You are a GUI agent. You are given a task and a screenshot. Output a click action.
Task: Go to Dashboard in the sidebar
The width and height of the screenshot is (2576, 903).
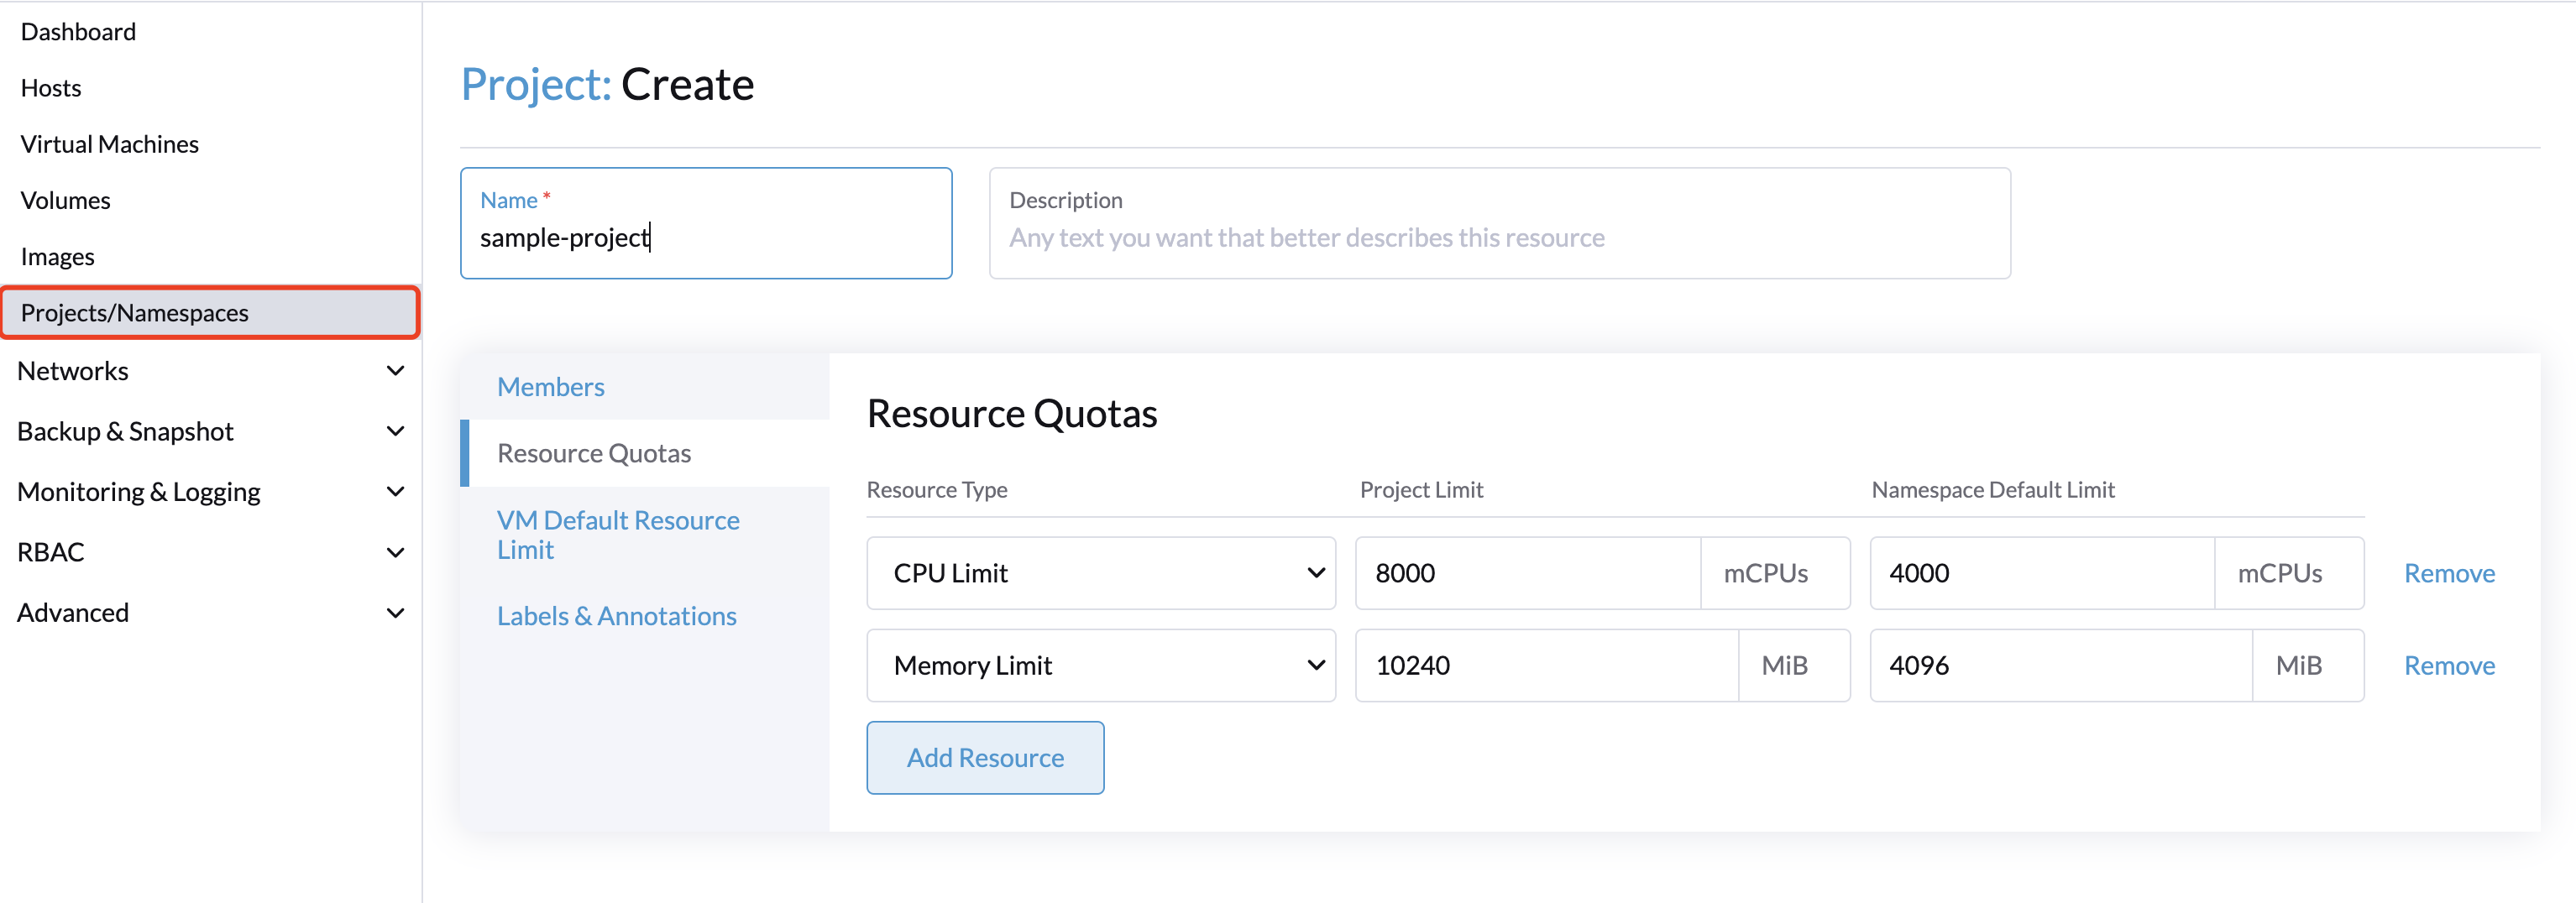[x=78, y=32]
